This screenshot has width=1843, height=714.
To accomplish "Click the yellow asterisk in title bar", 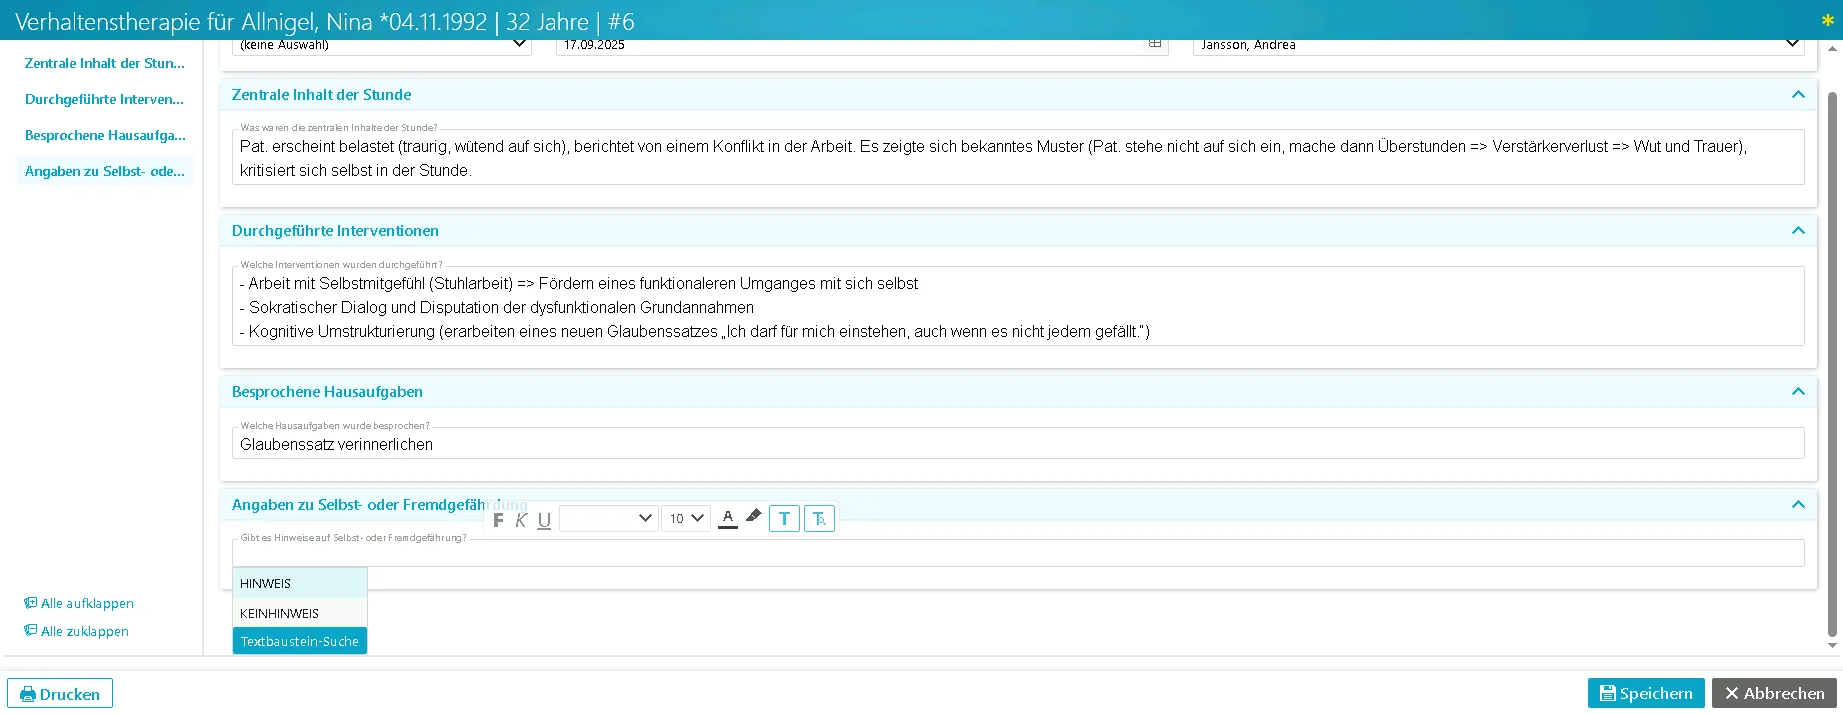I will click(x=1827, y=21).
